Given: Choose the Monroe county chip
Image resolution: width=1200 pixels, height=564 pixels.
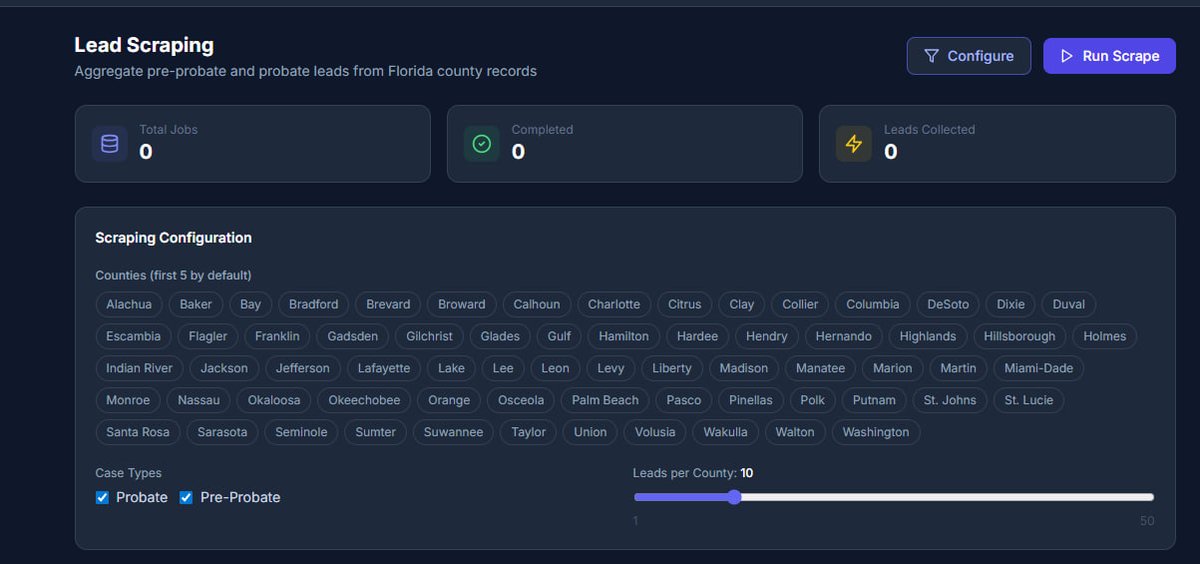Looking at the screenshot, I should [x=128, y=400].
